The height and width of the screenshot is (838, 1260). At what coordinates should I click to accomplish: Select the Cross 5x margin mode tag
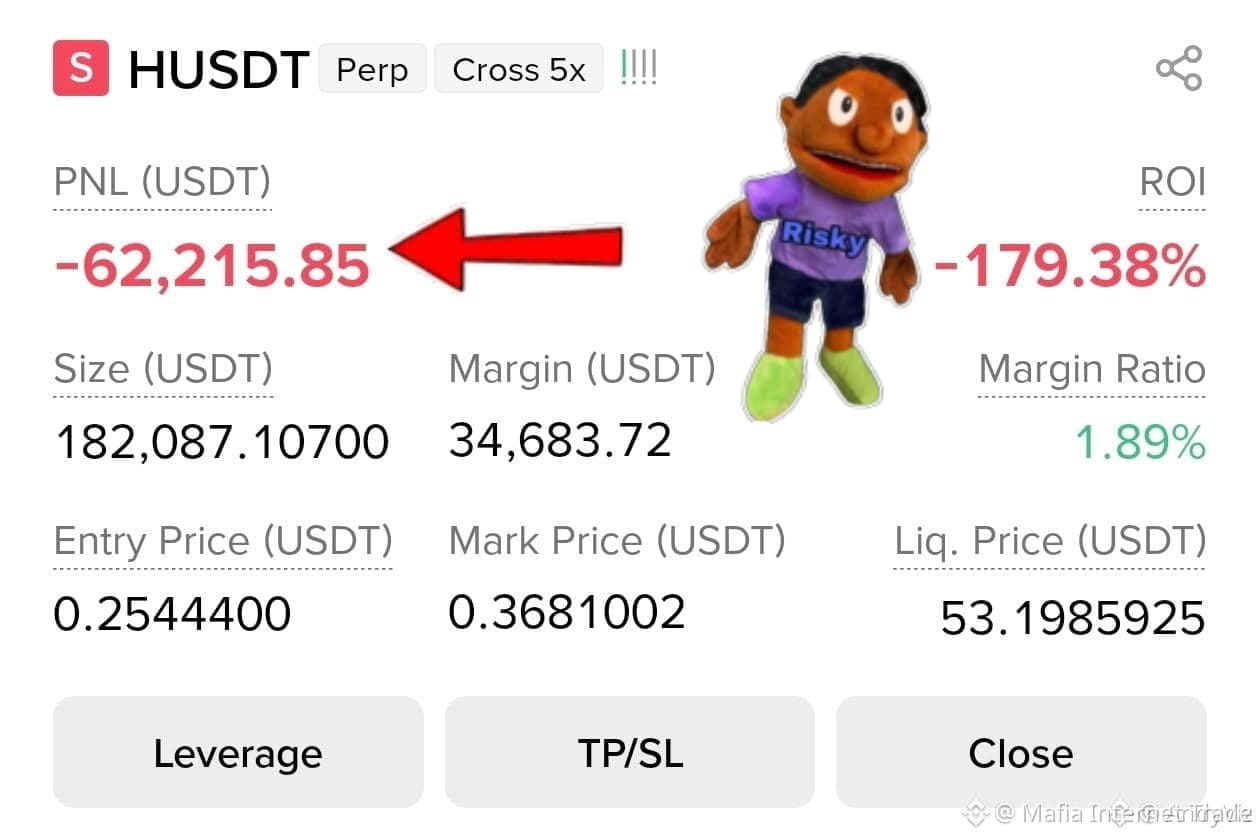(519, 69)
